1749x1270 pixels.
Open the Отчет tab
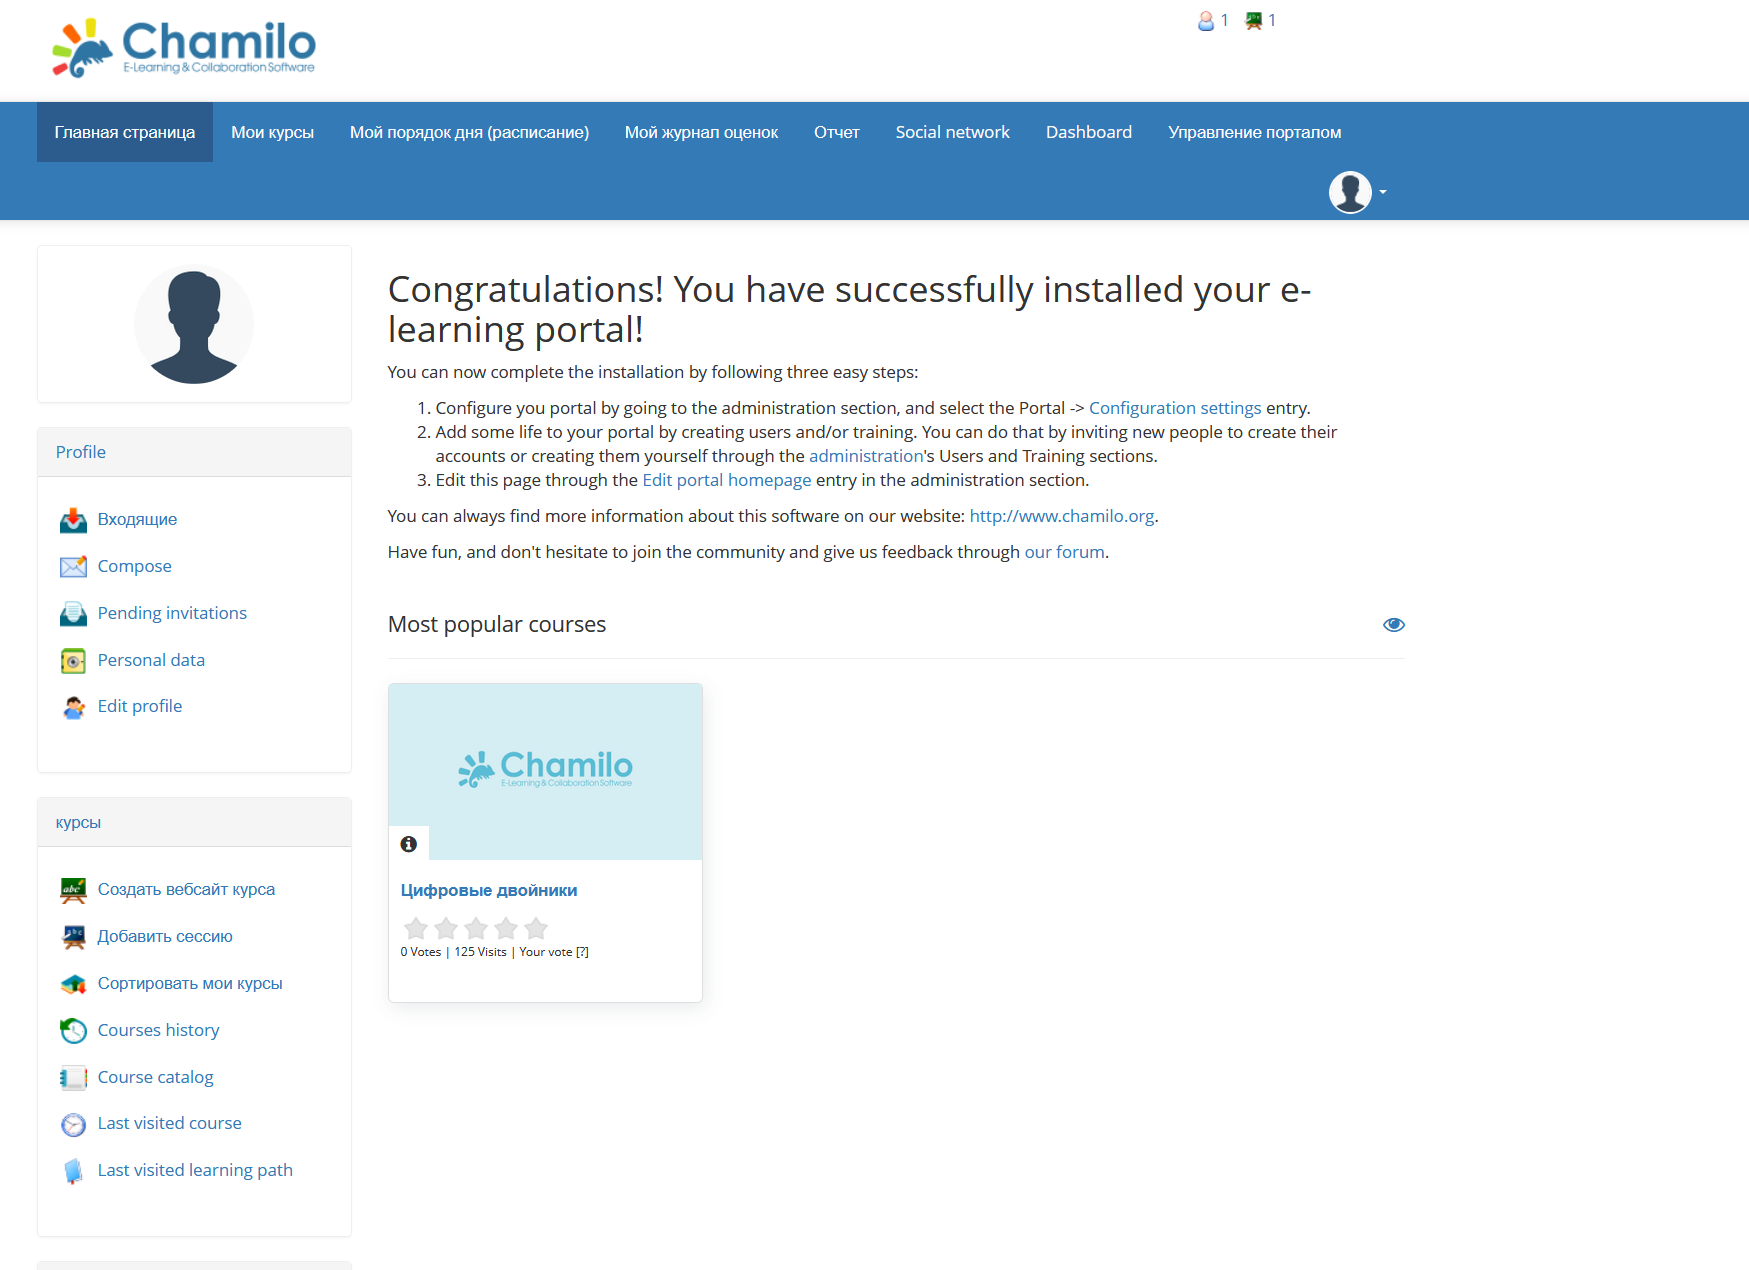coord(837,132)
